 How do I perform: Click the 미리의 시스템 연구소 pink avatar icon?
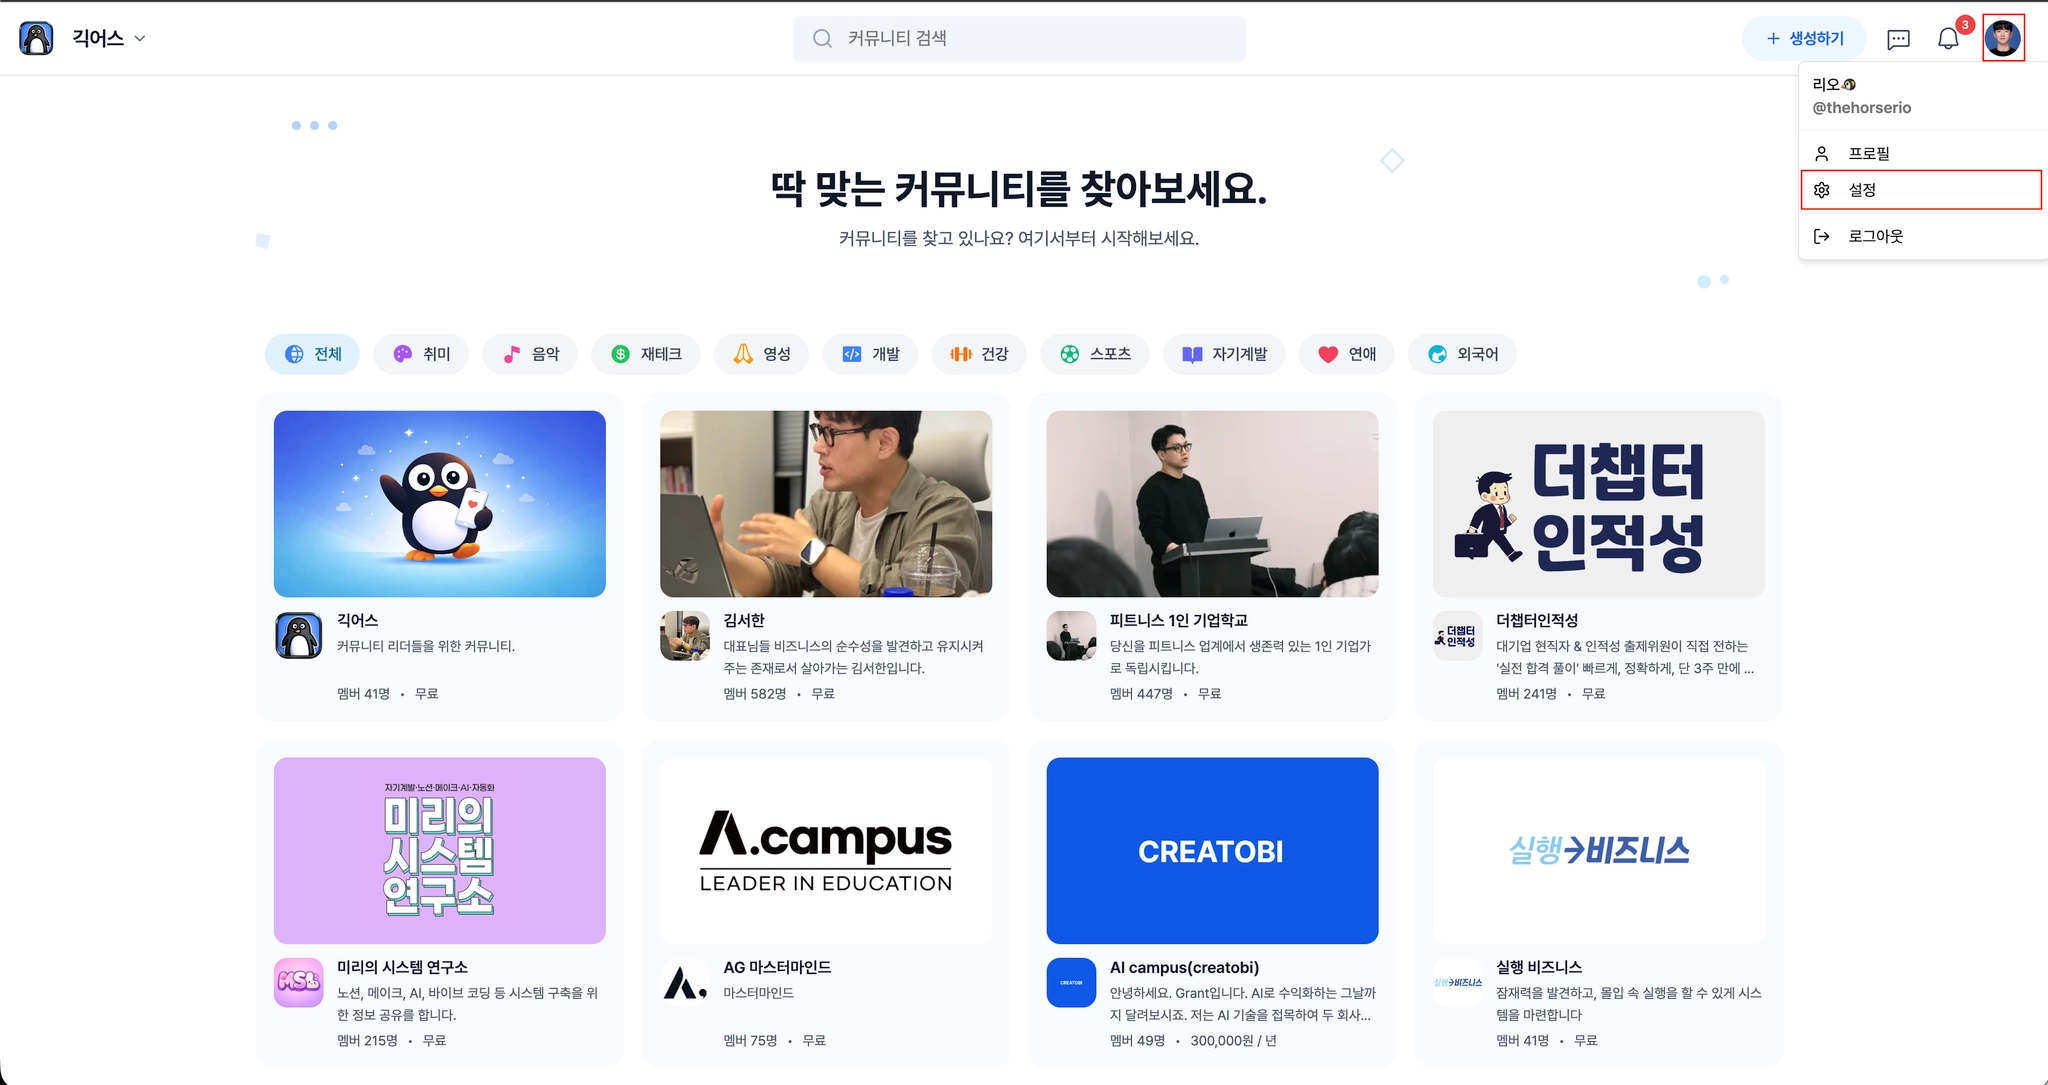tap(298, 982)
